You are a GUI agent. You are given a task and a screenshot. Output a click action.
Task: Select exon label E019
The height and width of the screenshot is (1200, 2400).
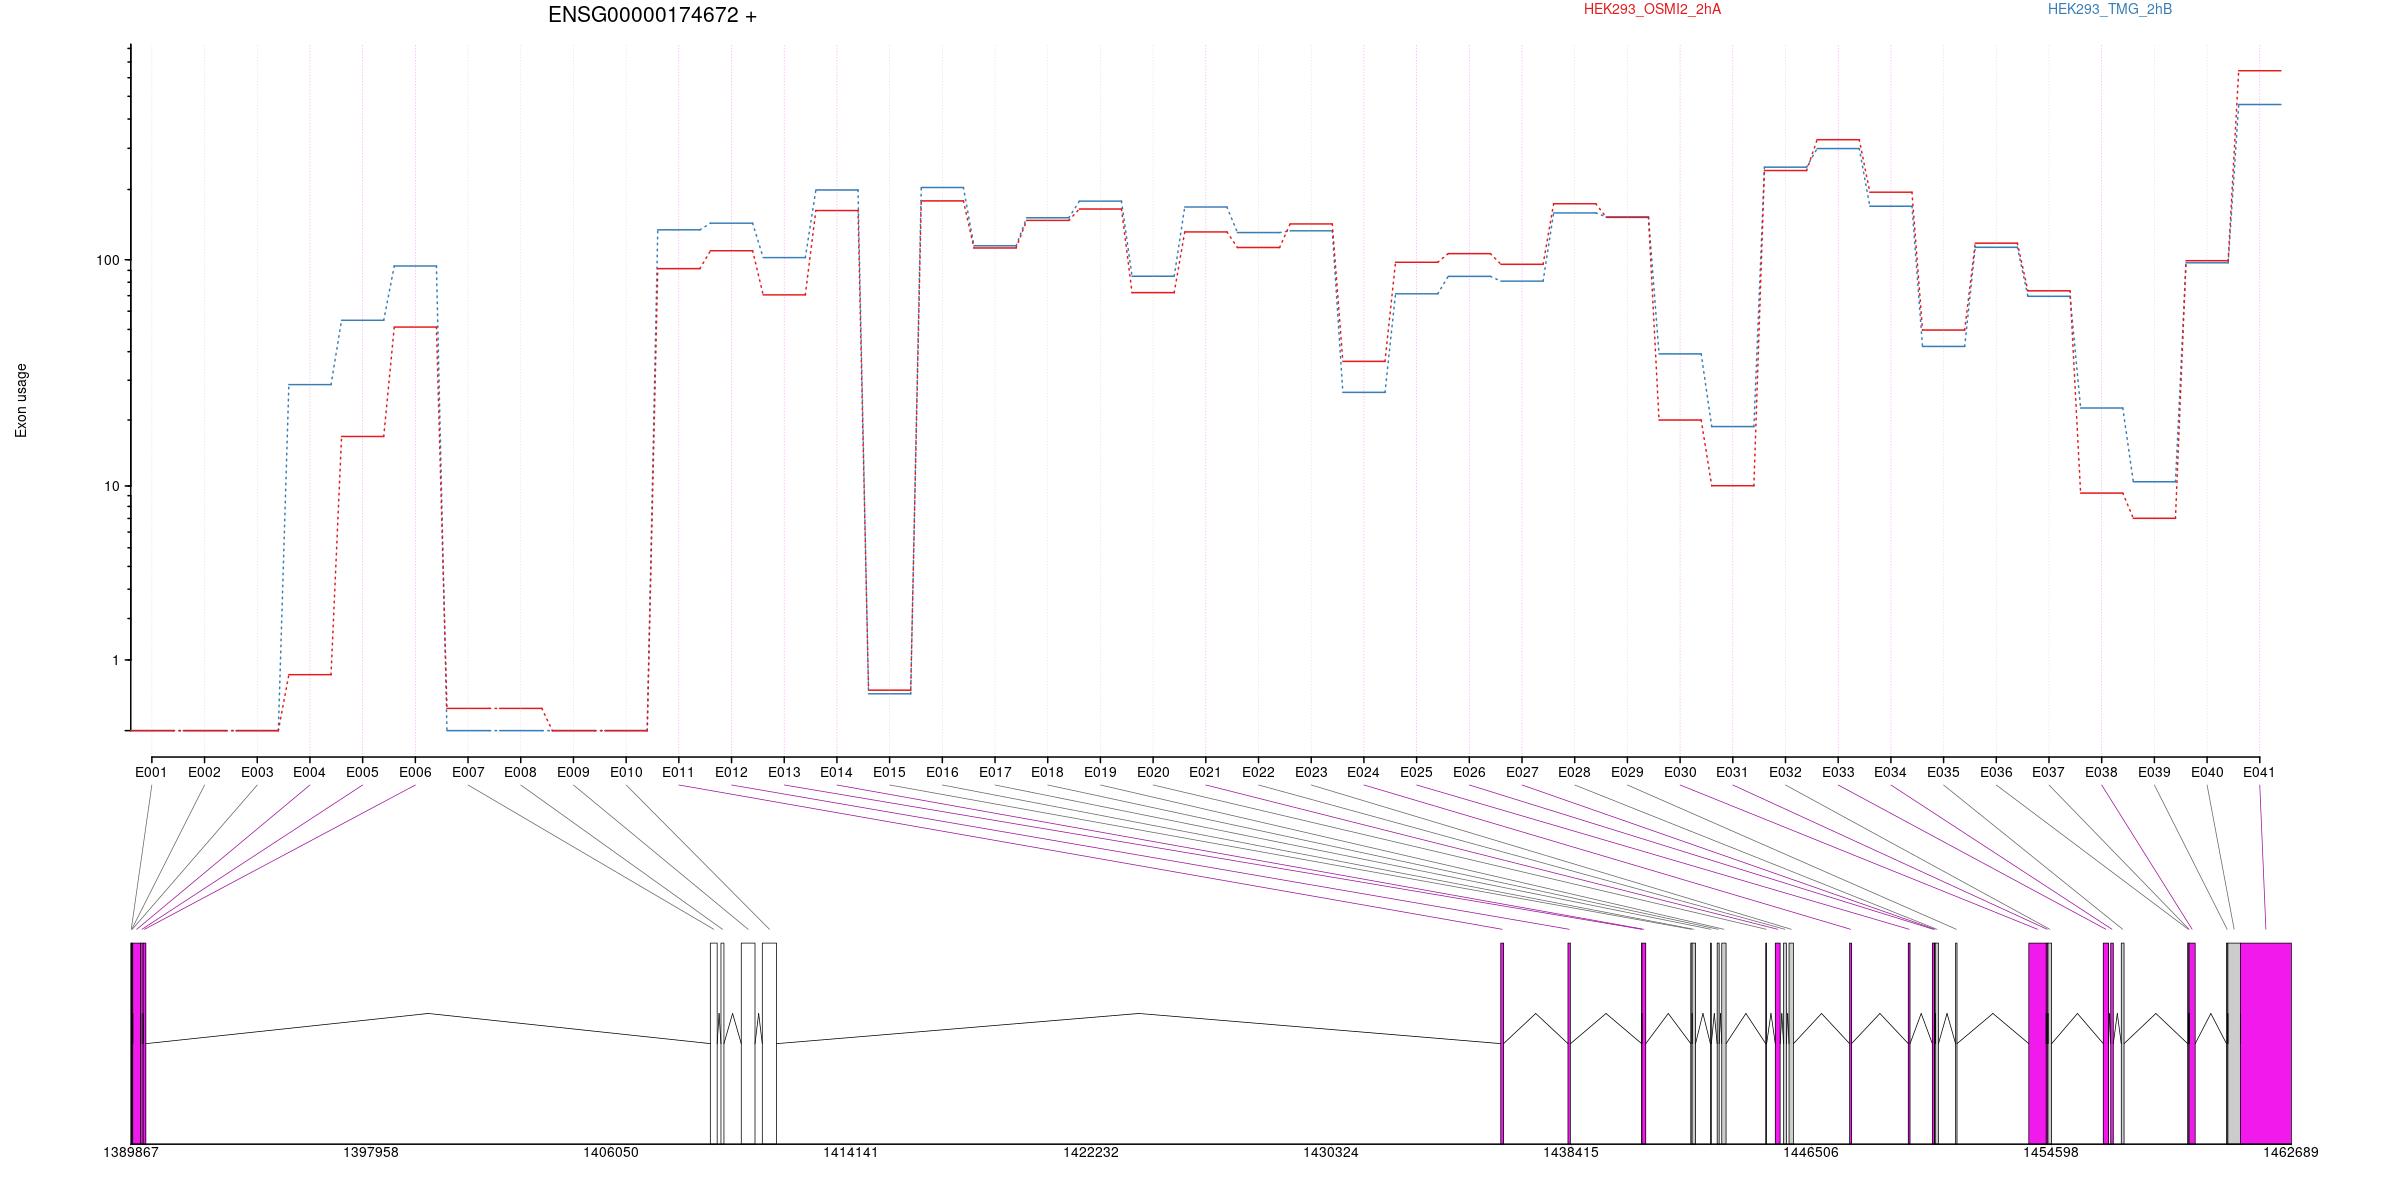click(1100, 772)
